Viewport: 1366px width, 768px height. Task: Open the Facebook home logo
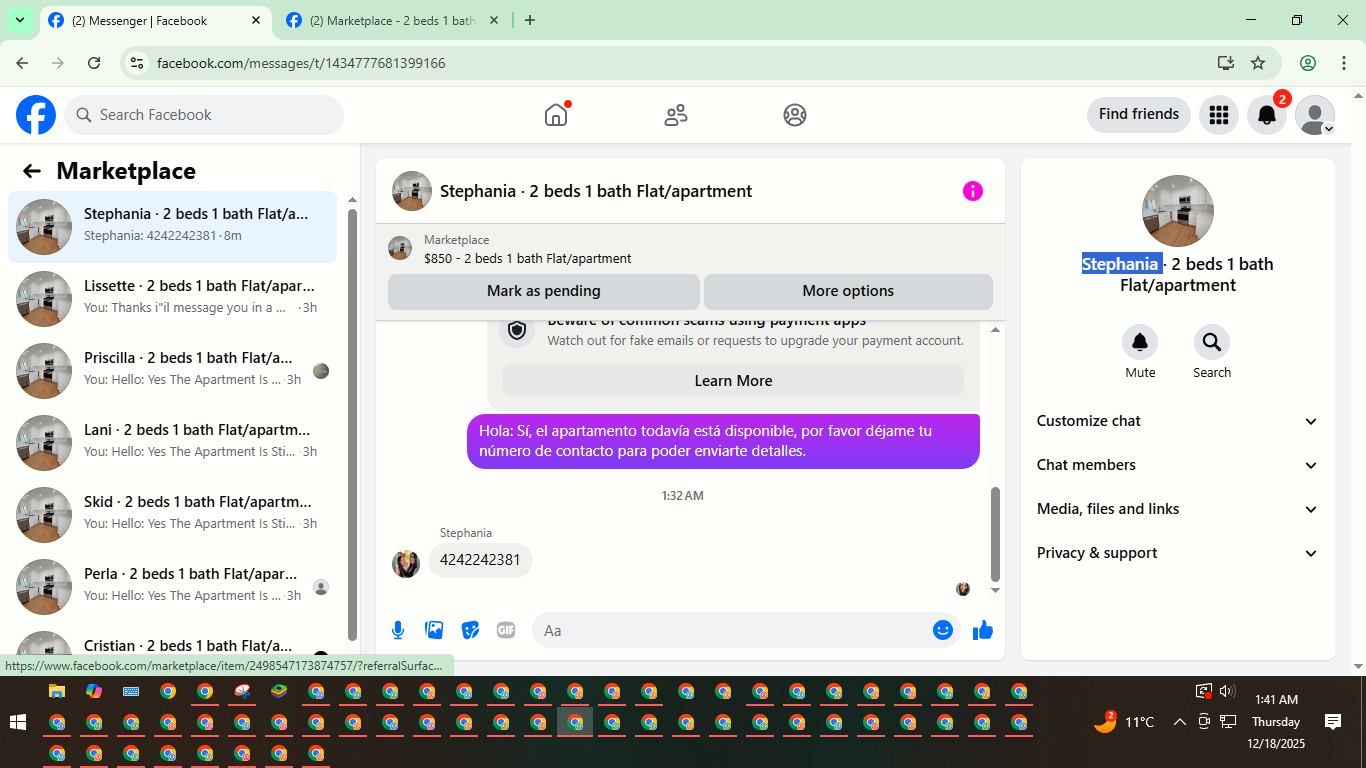(36, 115)
